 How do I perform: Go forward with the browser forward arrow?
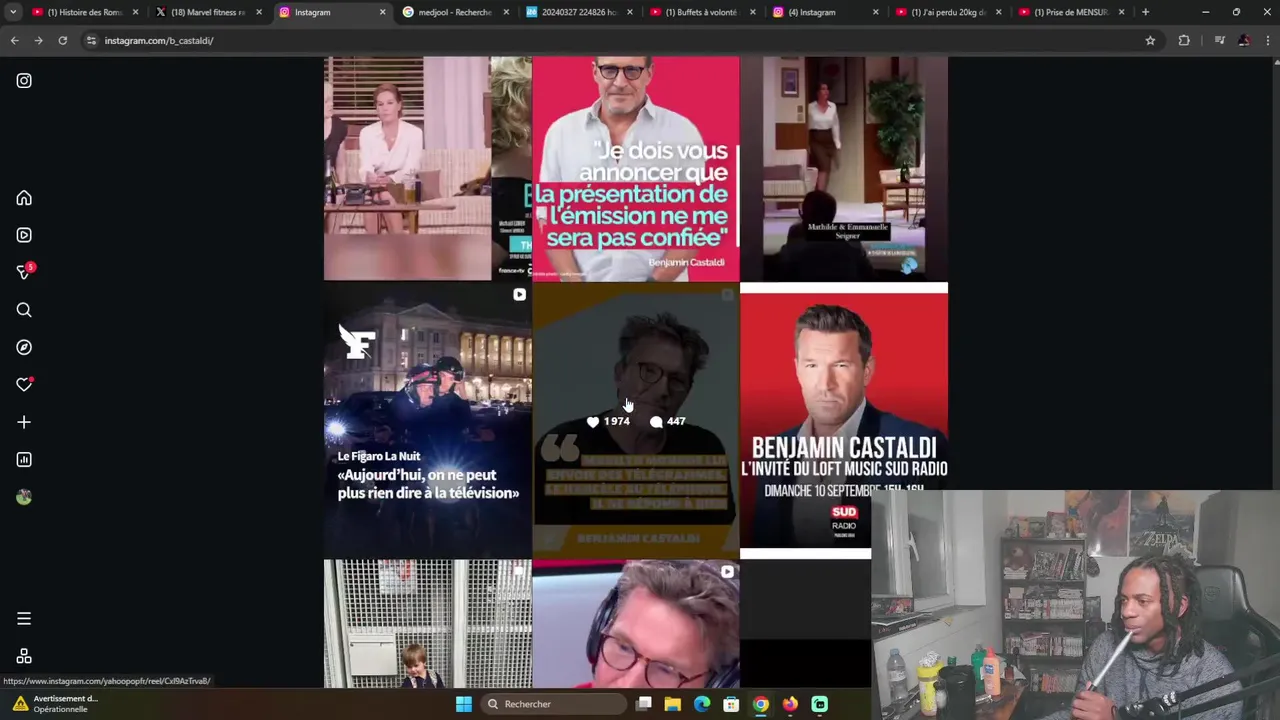[x=38, y=40]
